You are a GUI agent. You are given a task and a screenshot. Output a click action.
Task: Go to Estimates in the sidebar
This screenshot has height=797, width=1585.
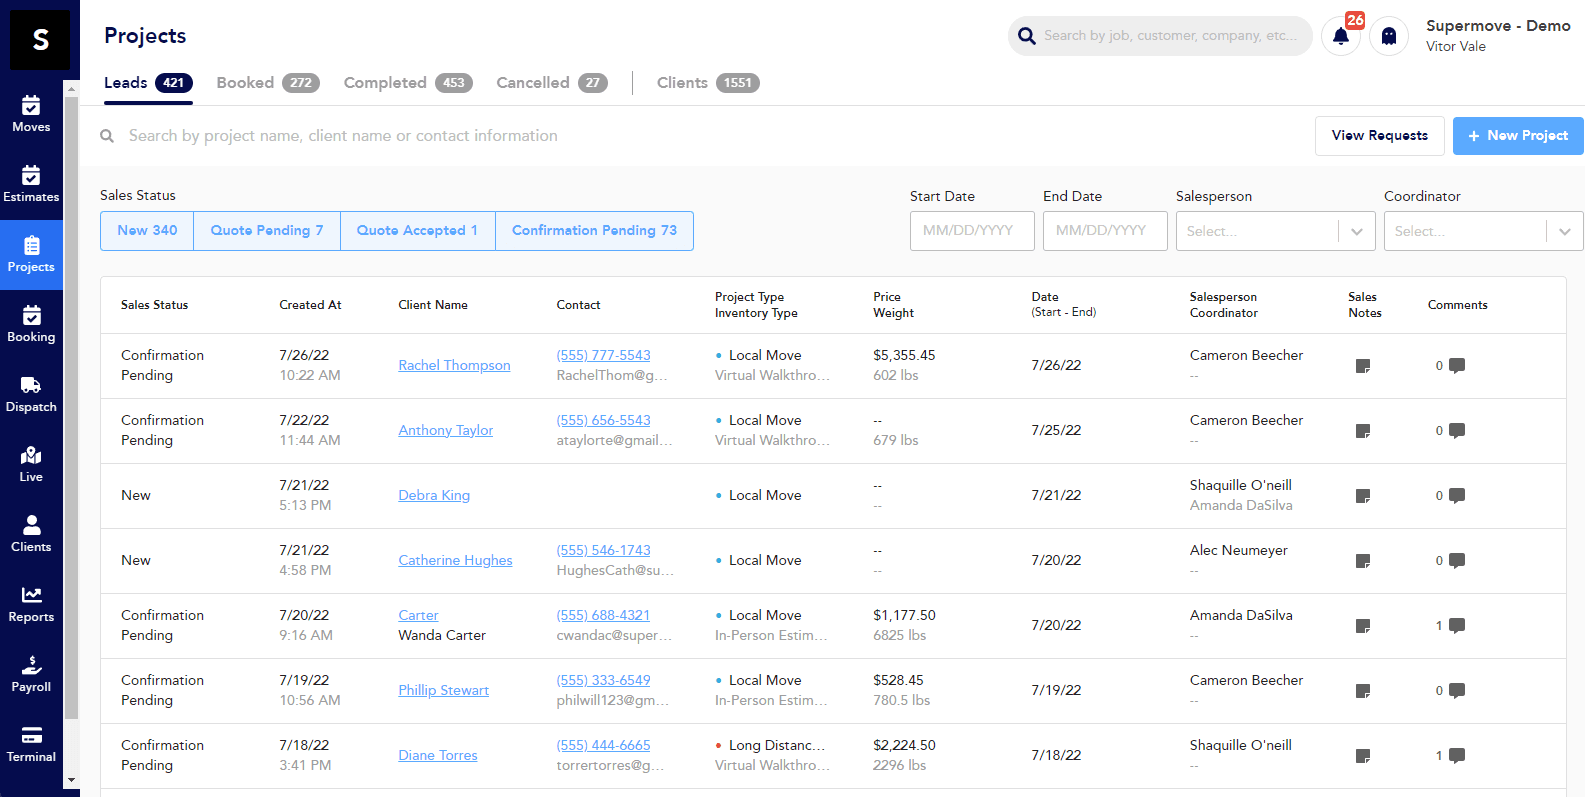(x=31, y=184)
